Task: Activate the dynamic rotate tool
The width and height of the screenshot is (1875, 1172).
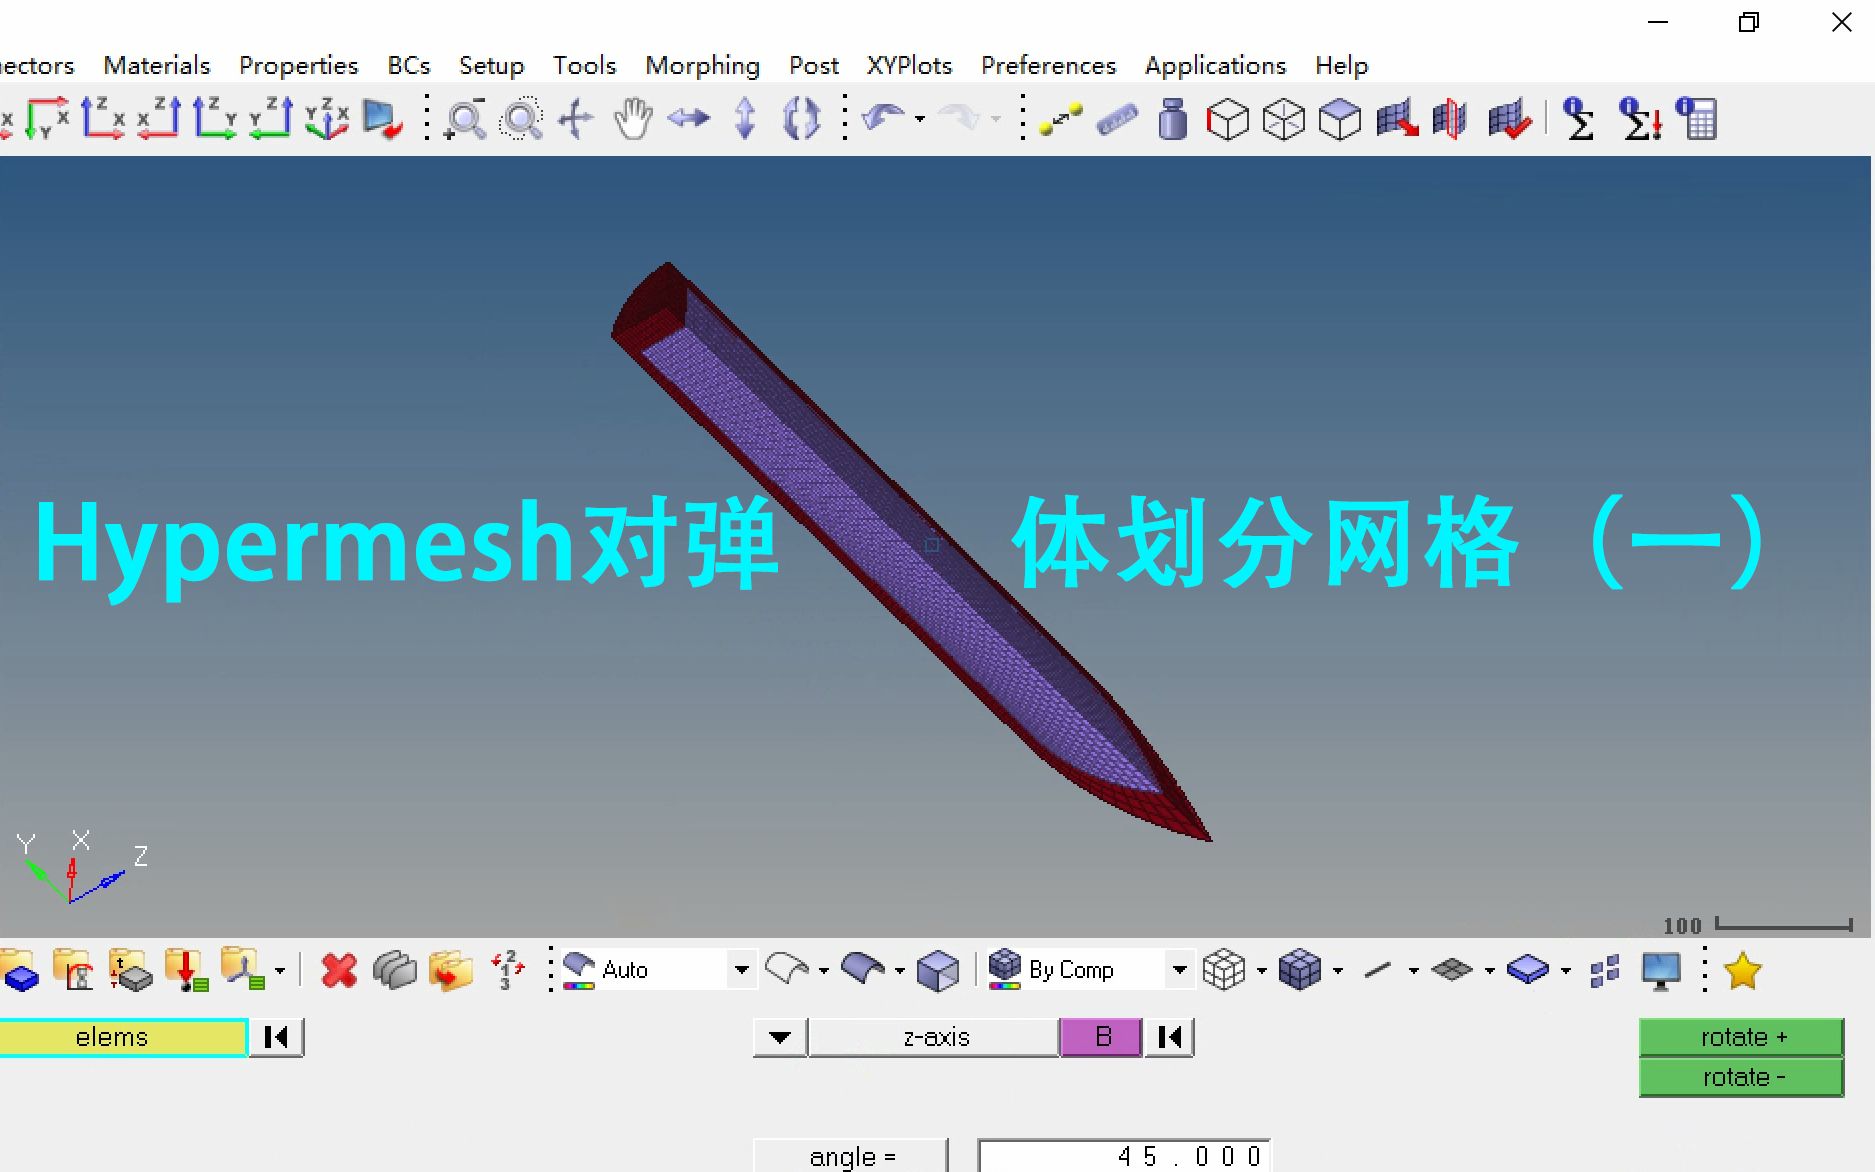Action: [802, 118]
